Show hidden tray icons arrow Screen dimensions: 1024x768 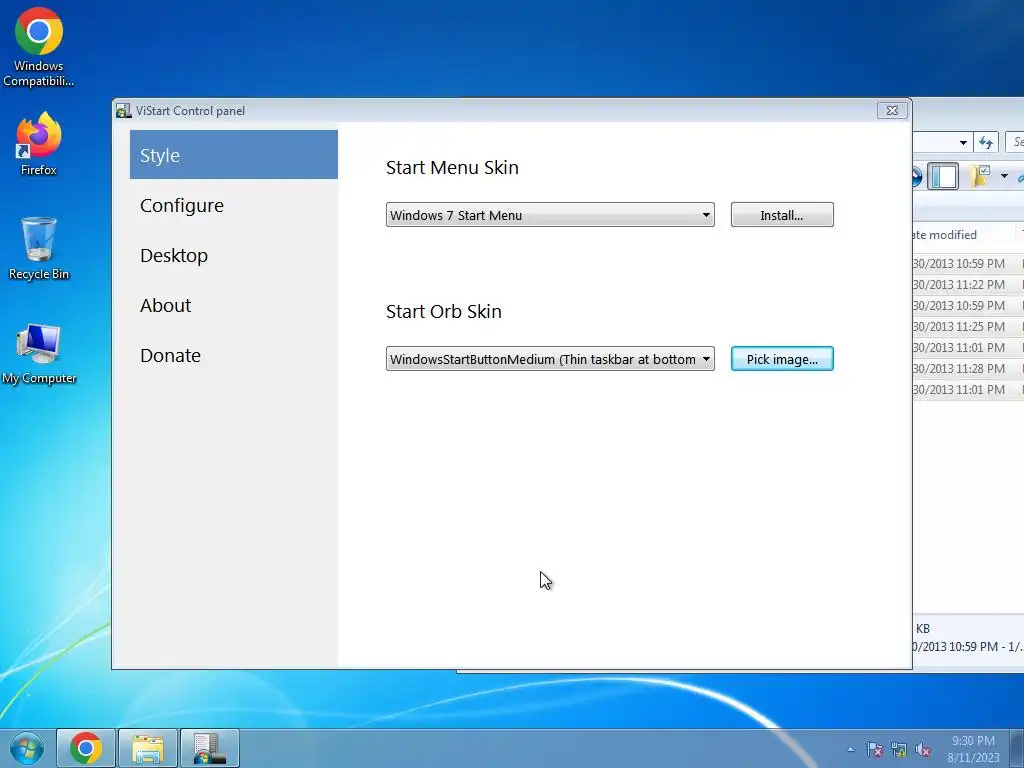click(x=850, y=749)
